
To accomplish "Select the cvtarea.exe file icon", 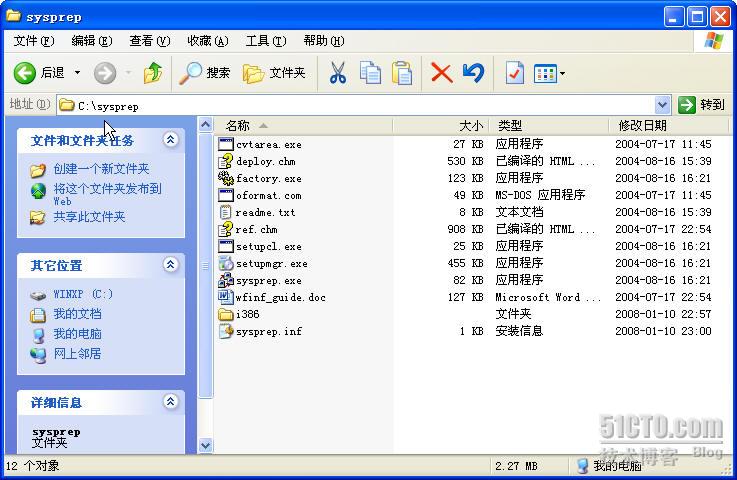I will coord(226,144).
